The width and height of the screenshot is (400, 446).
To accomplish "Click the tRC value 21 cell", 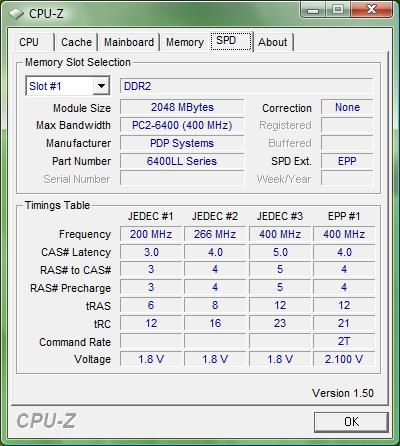I will tap(344, 323).
